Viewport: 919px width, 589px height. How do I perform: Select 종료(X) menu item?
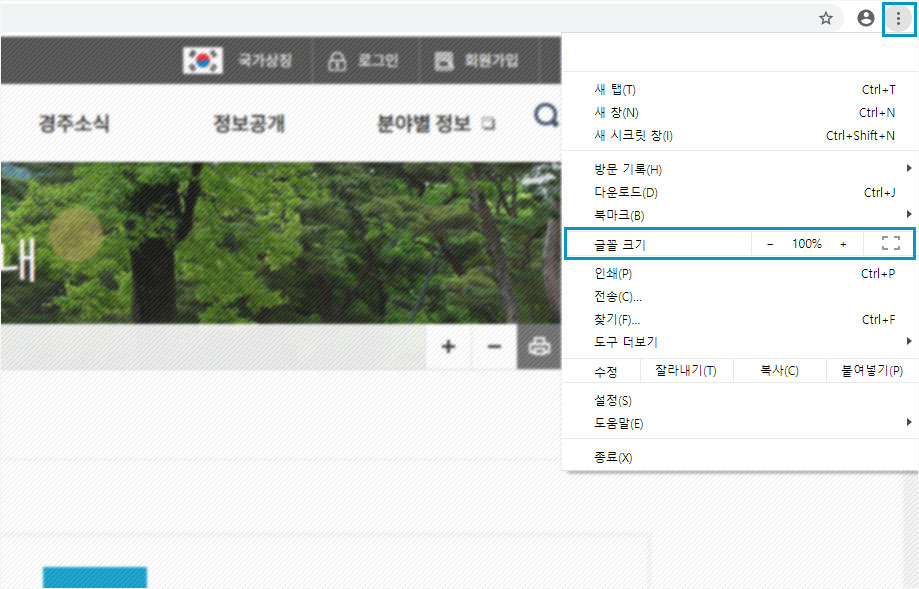pyautogui.click(x=740, y=458)
